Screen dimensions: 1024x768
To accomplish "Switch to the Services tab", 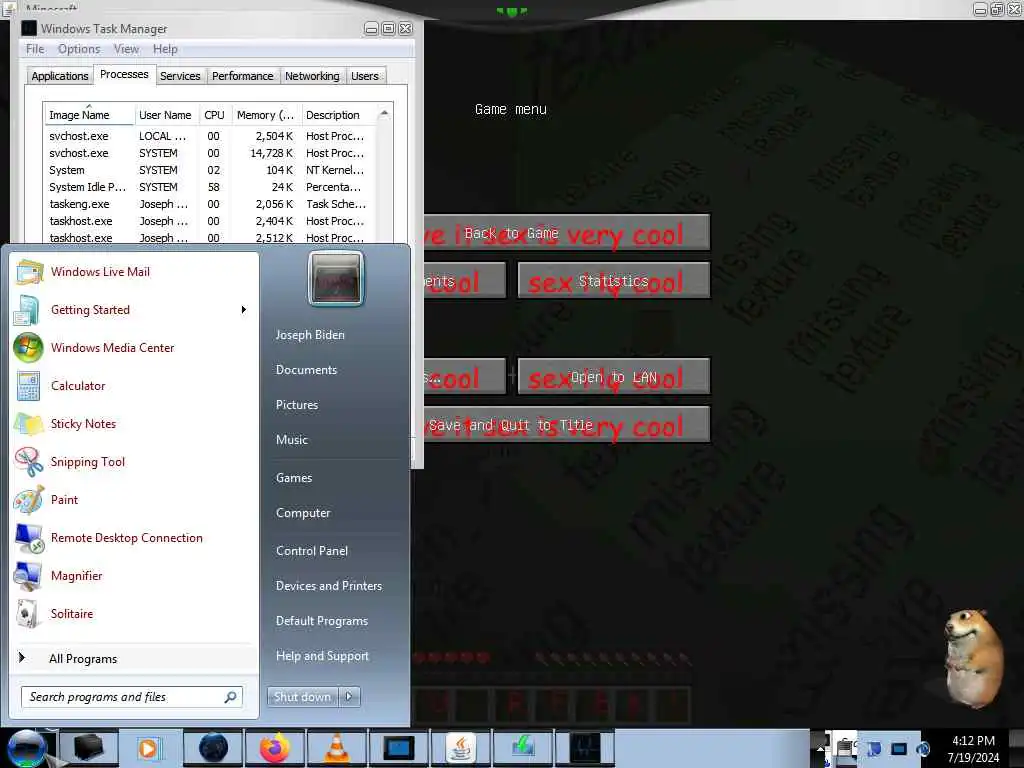I will pyautogui.click(x=180, y=76).
